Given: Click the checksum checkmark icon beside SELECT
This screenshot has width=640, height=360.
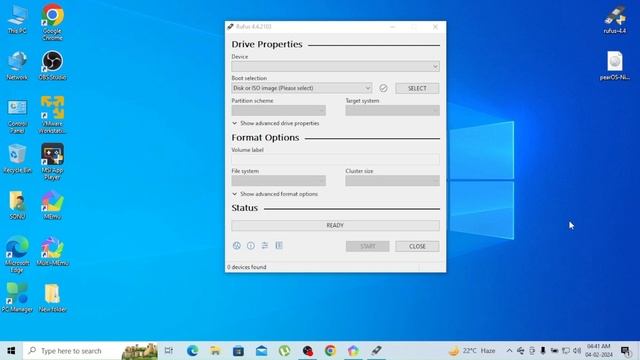Looking at the screenshot, I should [x=383, y=88].
